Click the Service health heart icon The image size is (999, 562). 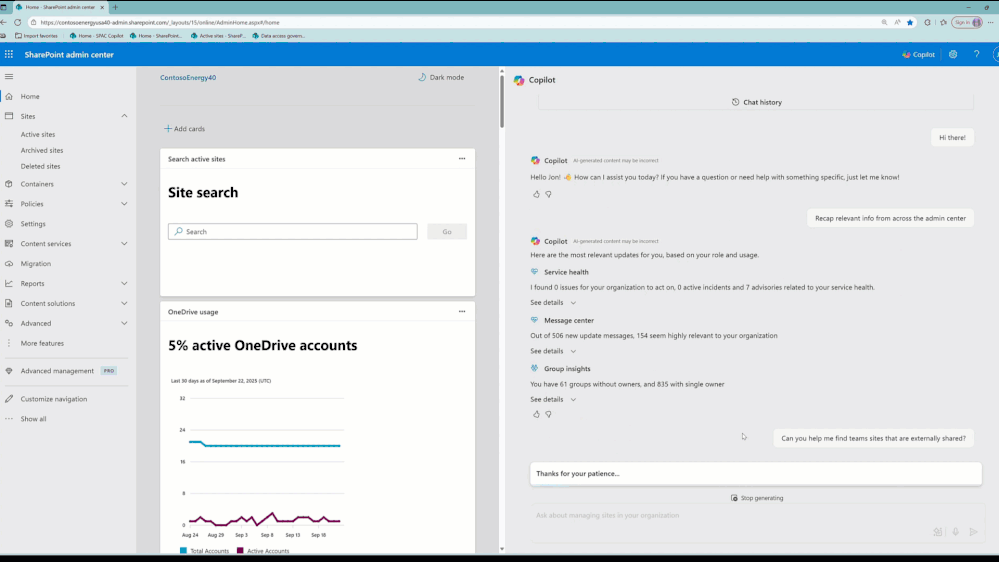(x=535, y=271)
